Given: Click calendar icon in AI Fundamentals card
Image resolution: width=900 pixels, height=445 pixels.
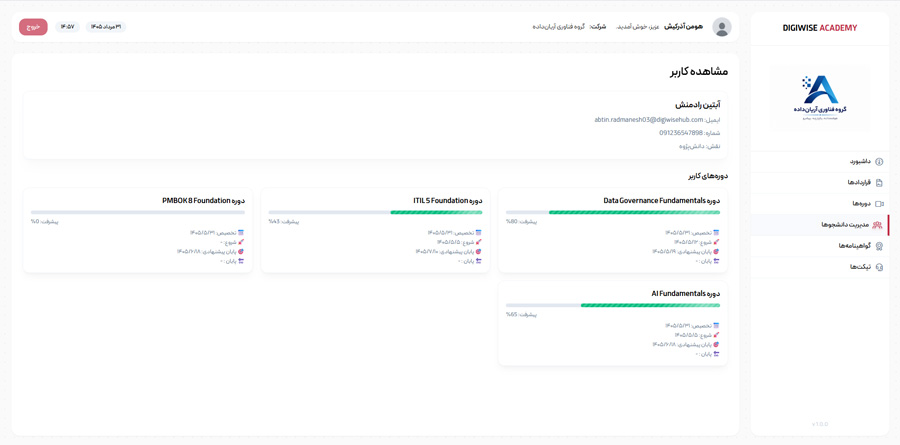Looking at the screenshot, I should [x=716, y=326].
